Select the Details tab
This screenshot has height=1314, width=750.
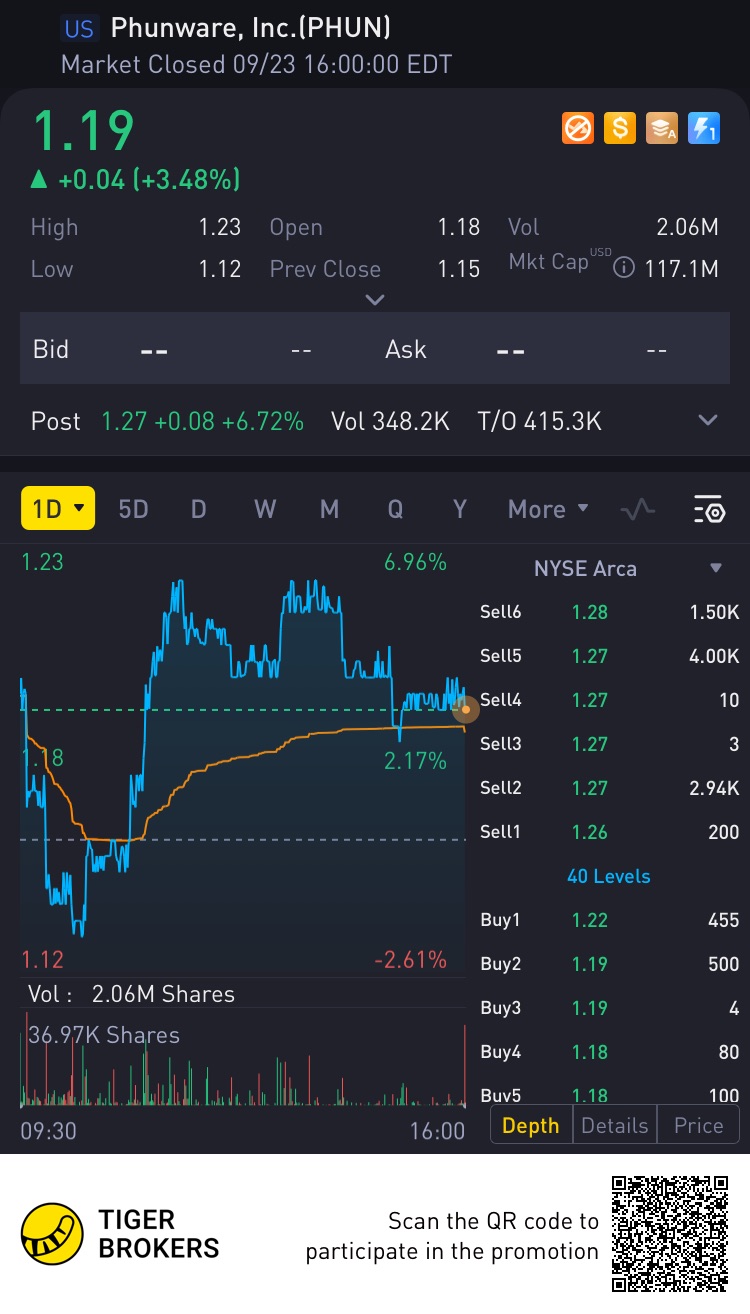click(615, 1125)
